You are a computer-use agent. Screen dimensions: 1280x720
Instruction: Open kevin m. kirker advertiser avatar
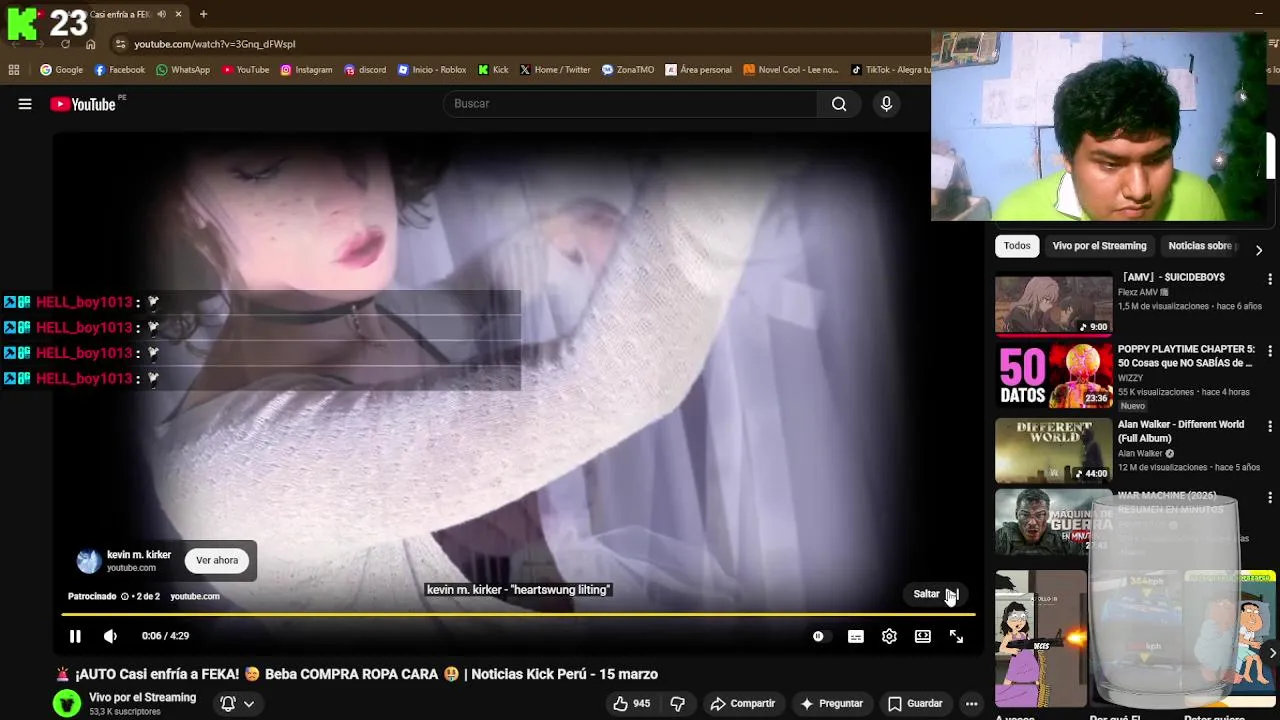(89, 561)
